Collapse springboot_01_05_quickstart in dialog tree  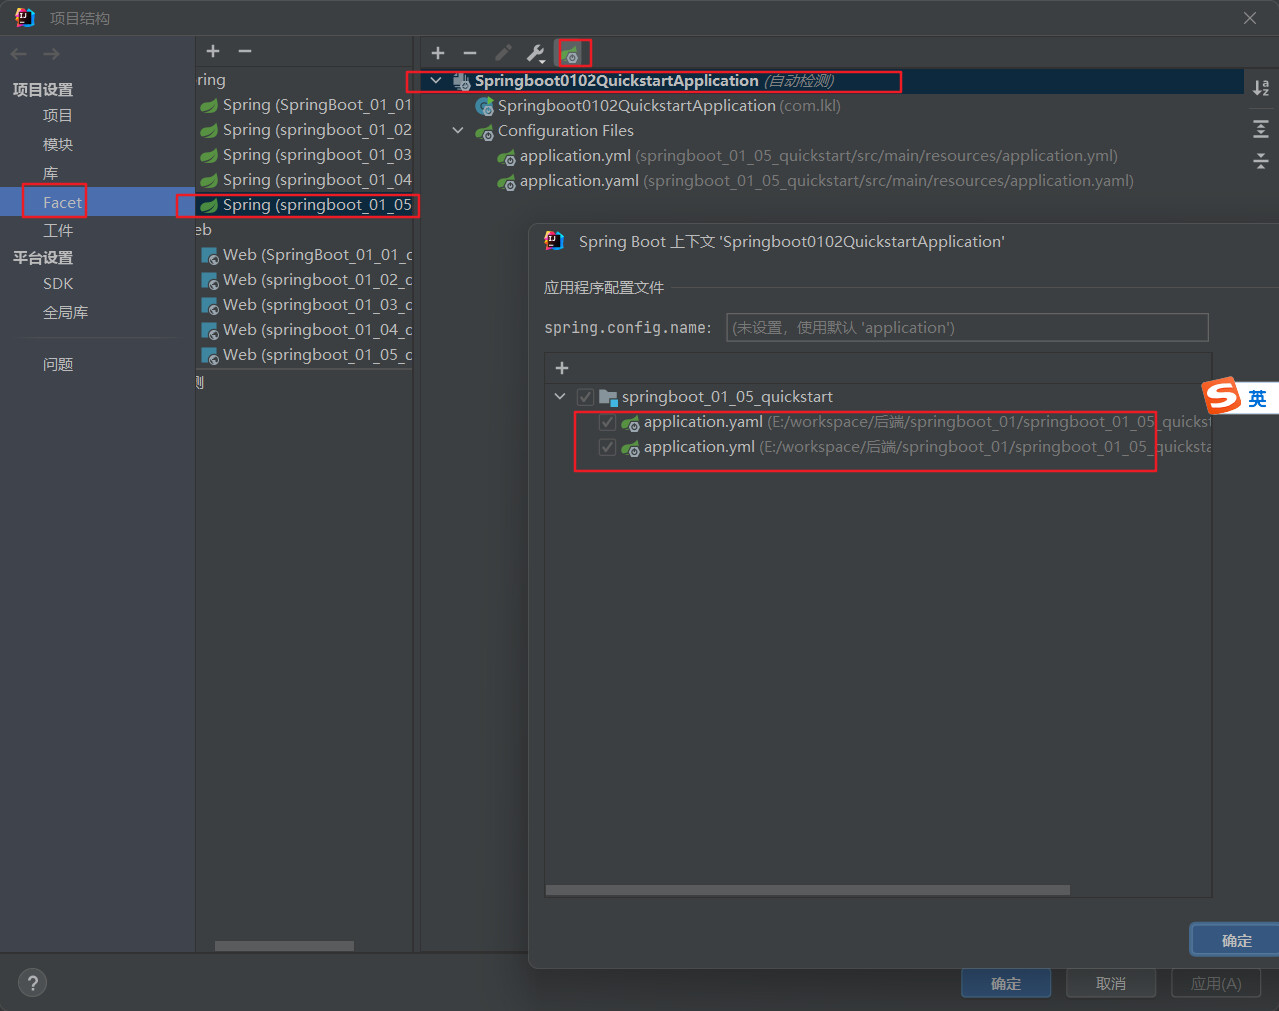pos(560,397)
